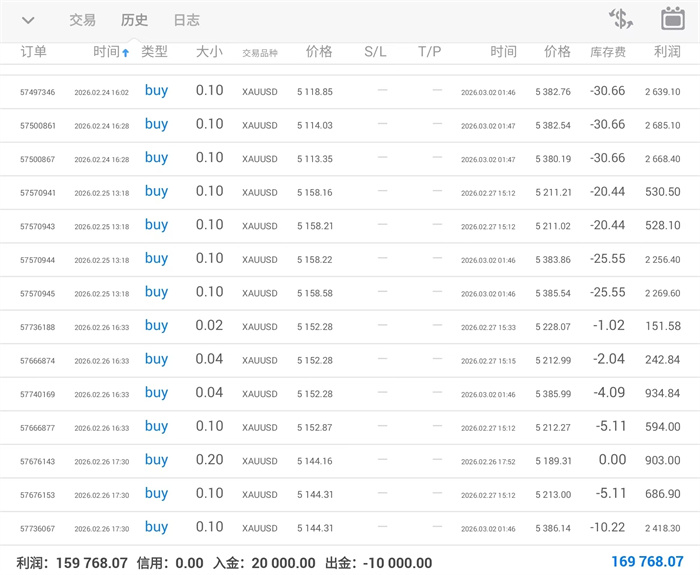This screenshot has height=575, width=700.
Task: Sort by the 大小 column header
Action: point(209,52)
